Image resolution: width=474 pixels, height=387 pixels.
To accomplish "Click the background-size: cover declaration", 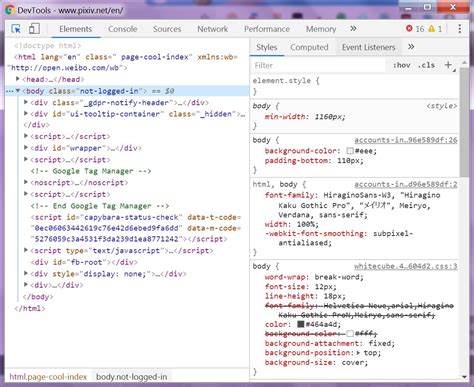I will [x=316, y=362].
